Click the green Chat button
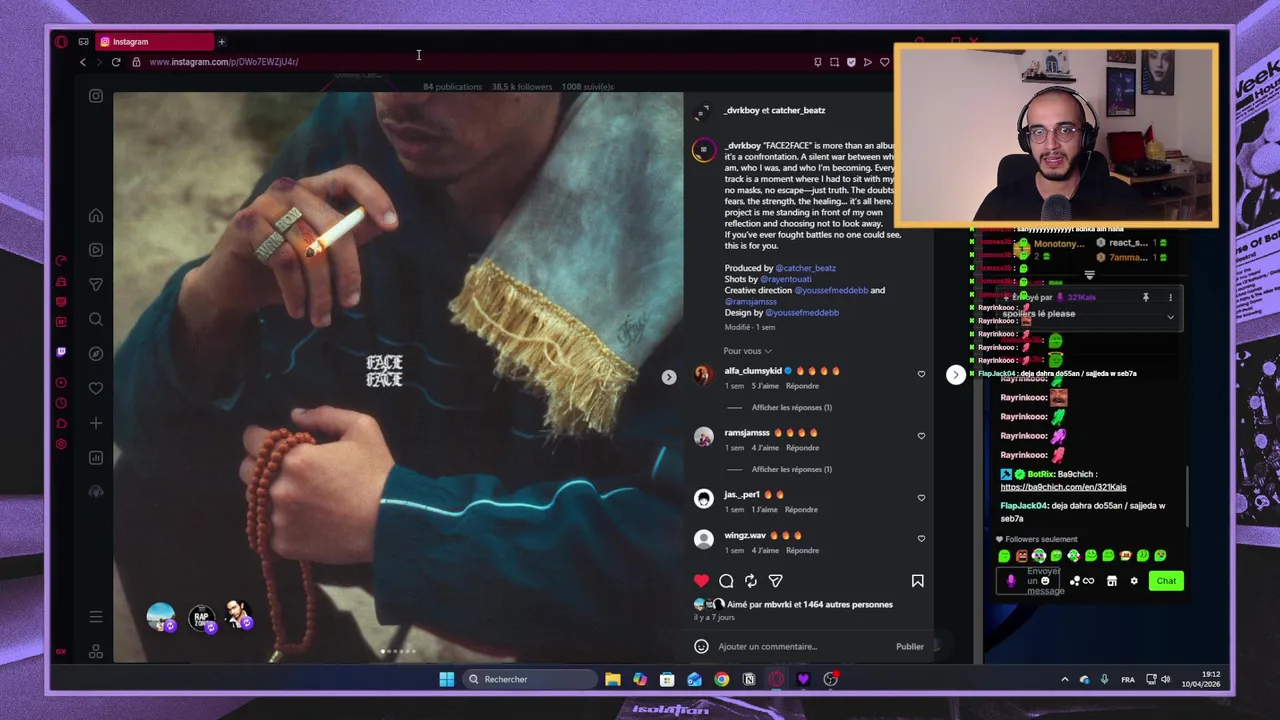 click(x=1166, y=581)
